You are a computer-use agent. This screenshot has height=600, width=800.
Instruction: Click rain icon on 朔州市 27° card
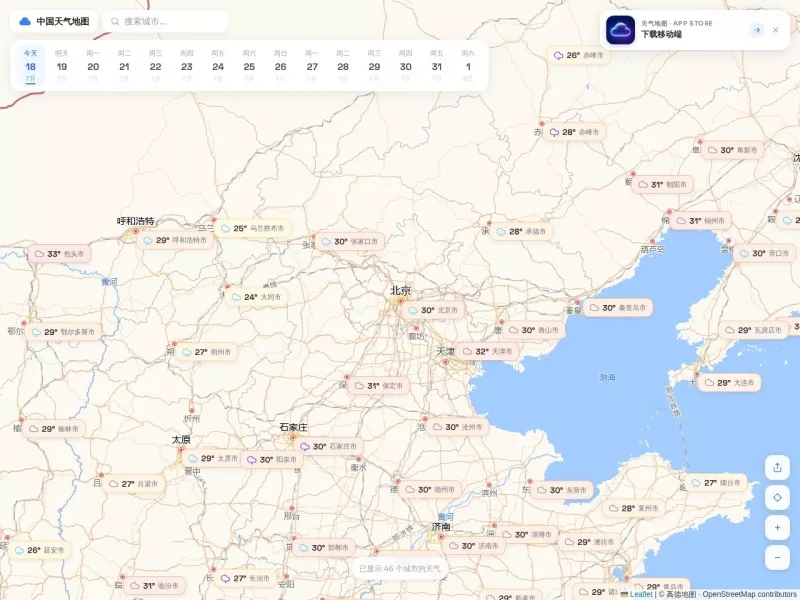[187, 352]
